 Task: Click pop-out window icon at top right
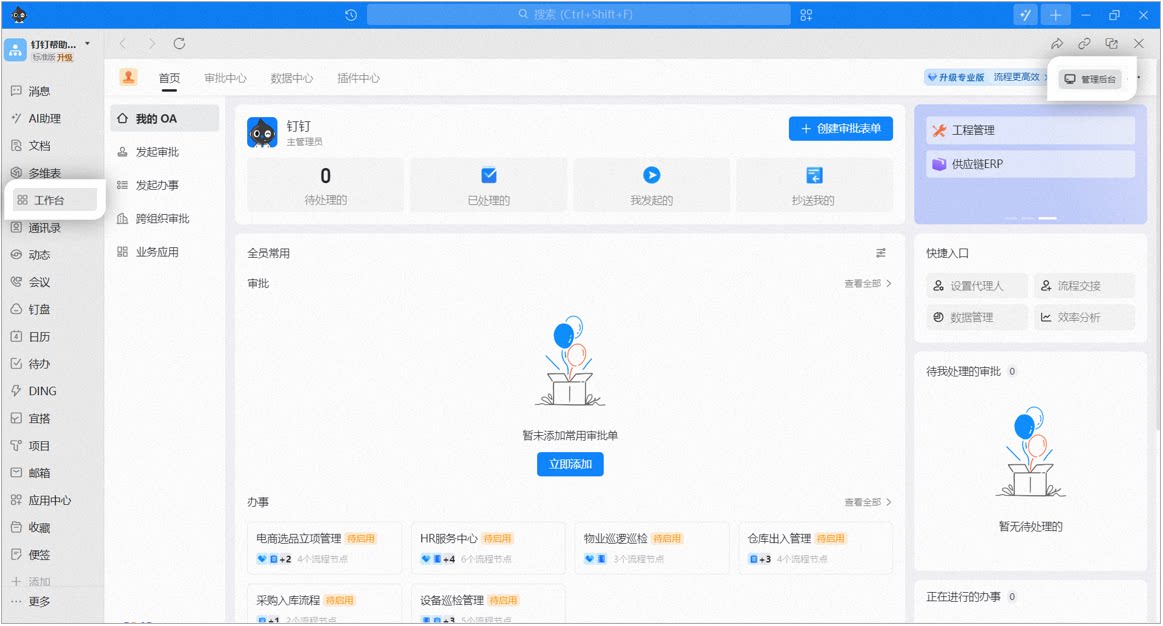pyautogui.click(x=1111, y=44)
